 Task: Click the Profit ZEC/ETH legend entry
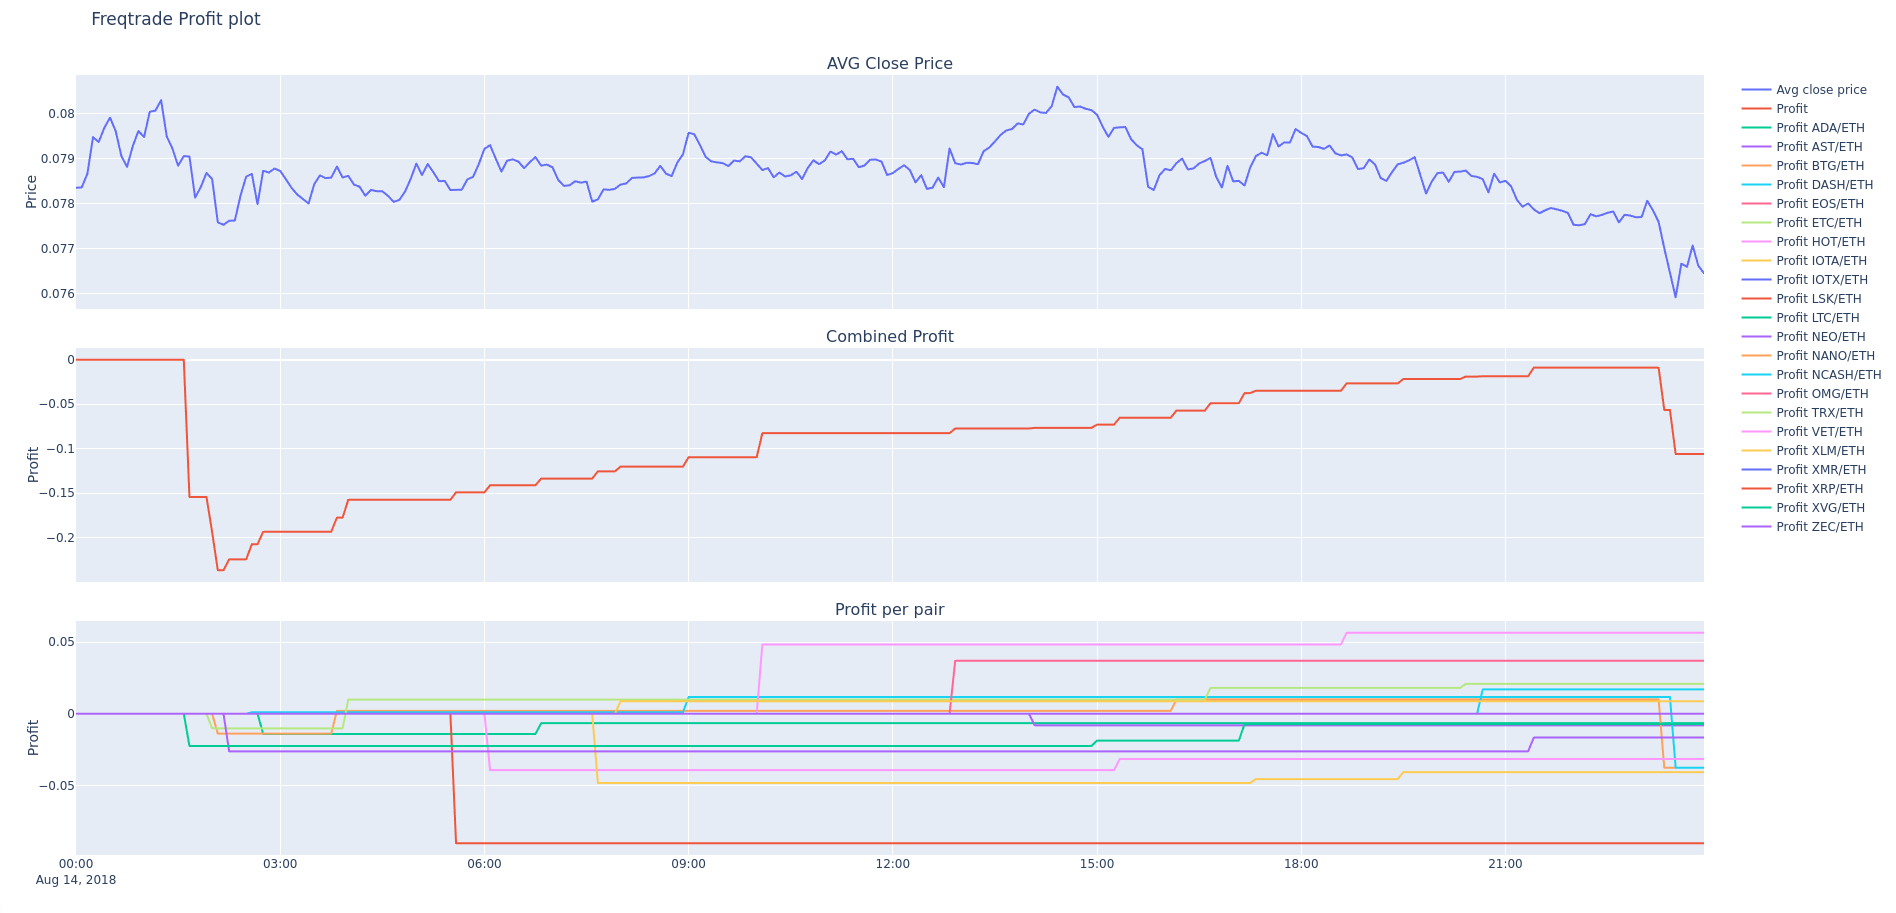click(1819, 527)
